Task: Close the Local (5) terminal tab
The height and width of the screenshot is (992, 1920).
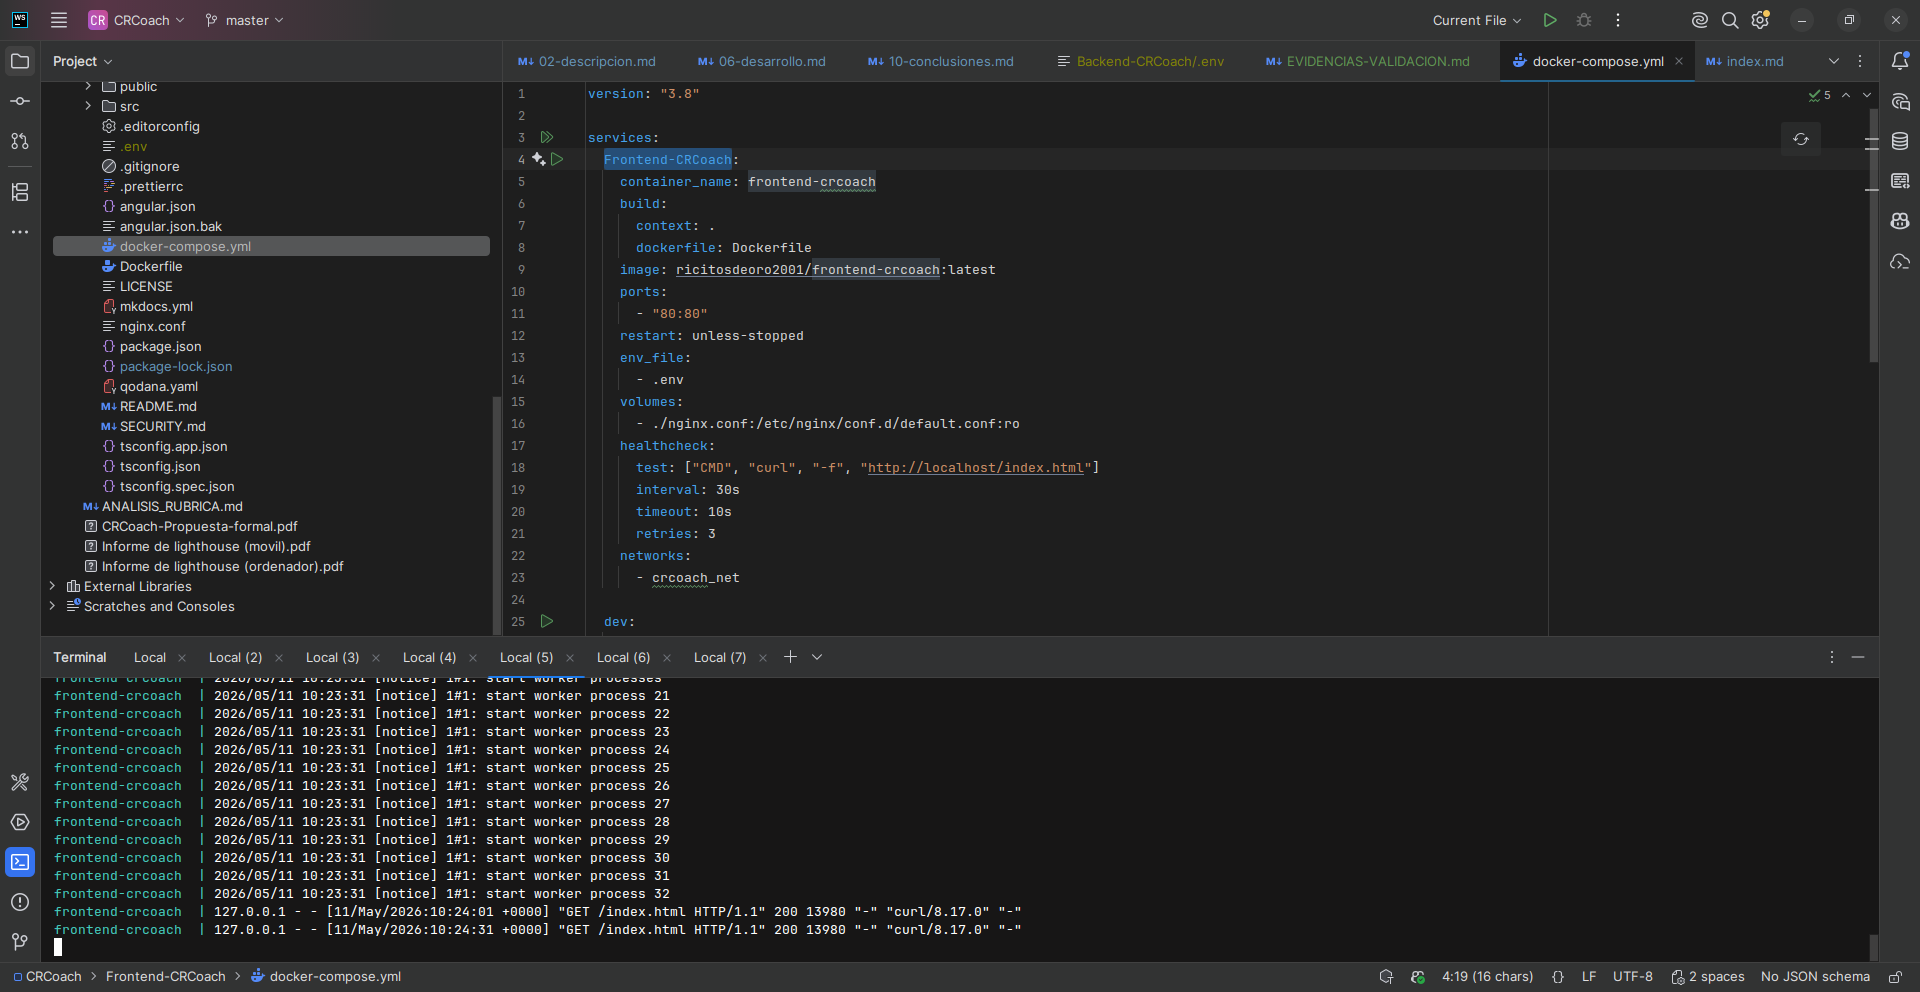Action: (x=570, y=657)
